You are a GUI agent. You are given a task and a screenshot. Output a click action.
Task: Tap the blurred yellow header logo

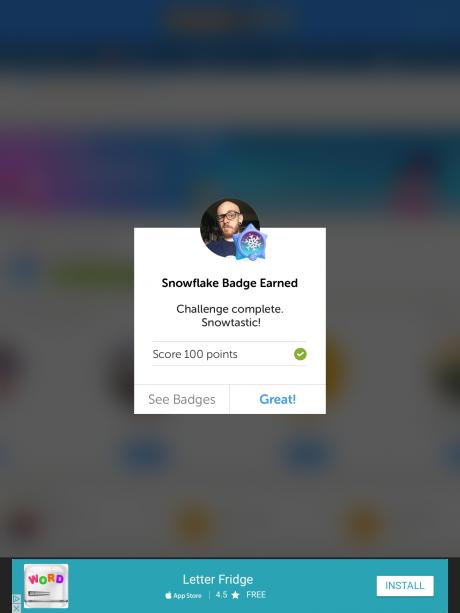point(230,18)
